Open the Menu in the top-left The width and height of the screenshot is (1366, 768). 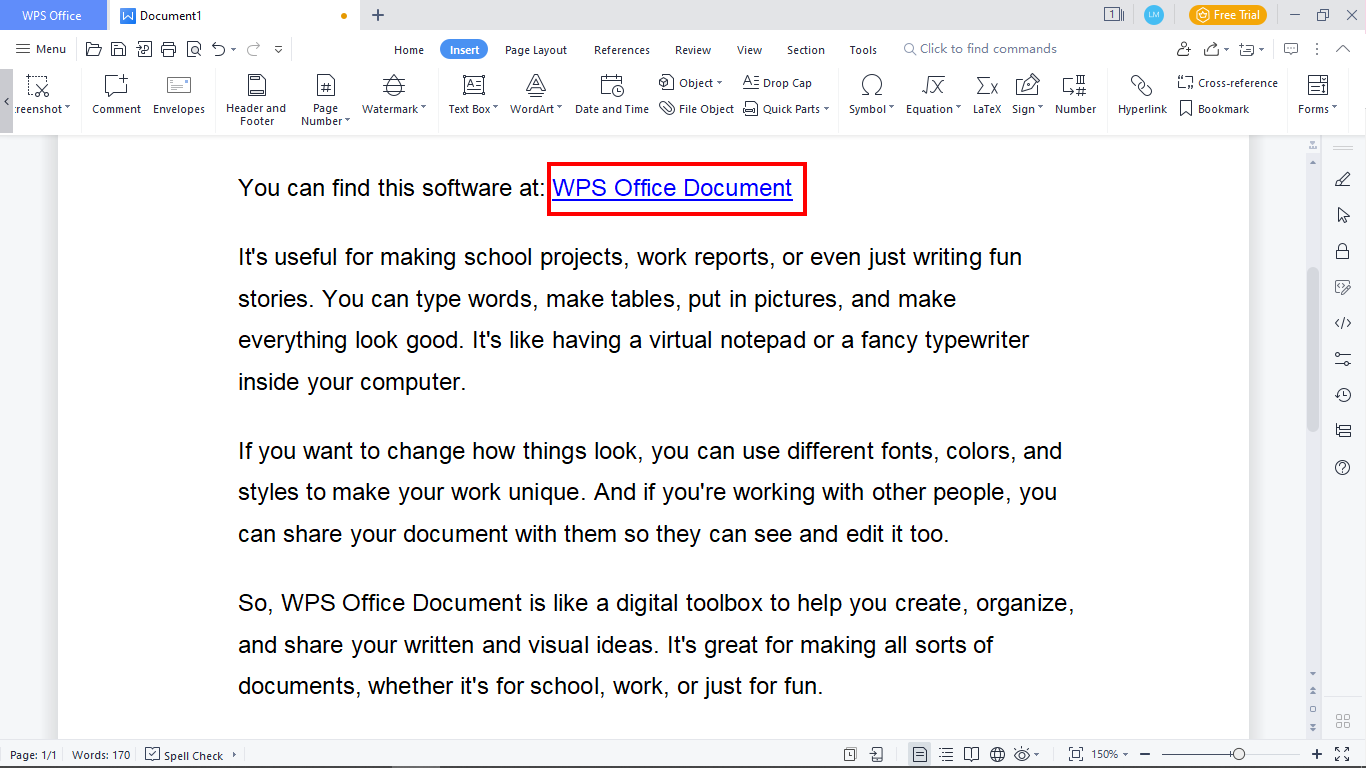click(40, 48)
